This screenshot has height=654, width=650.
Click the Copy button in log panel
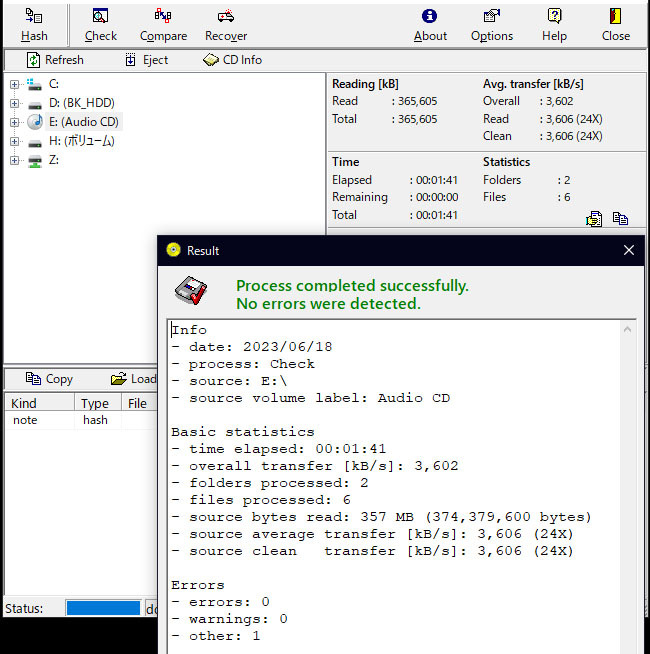pyautogui.click(x=49, y=379)
